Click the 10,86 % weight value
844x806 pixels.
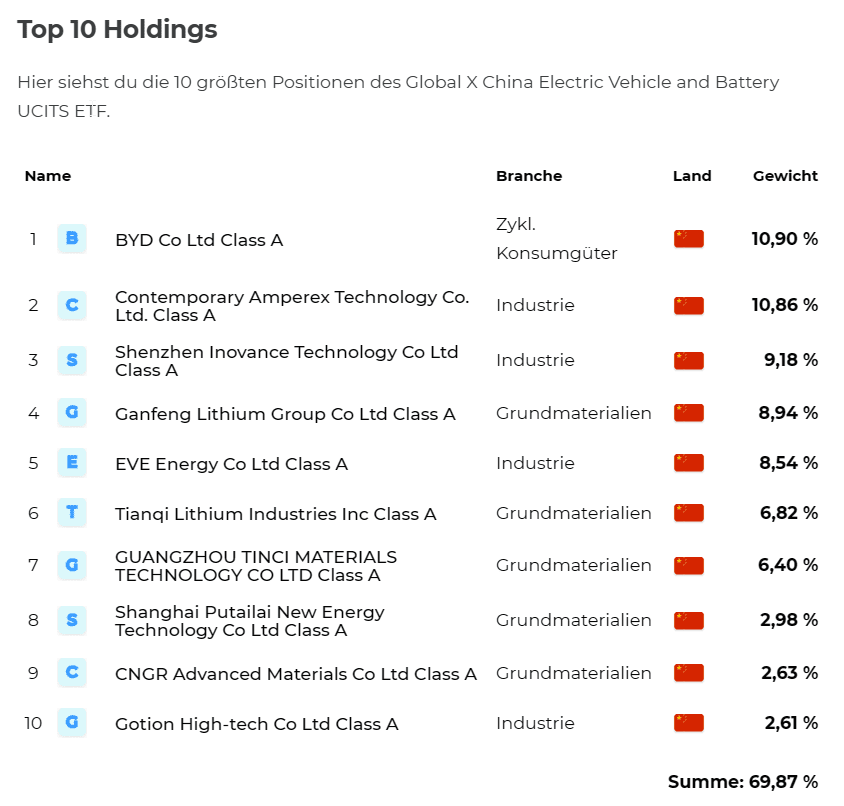[x=785, y=305]
